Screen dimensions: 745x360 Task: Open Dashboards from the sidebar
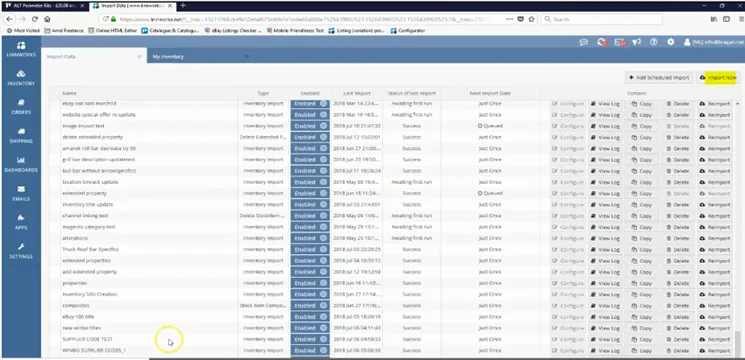(x=21, y=164)
